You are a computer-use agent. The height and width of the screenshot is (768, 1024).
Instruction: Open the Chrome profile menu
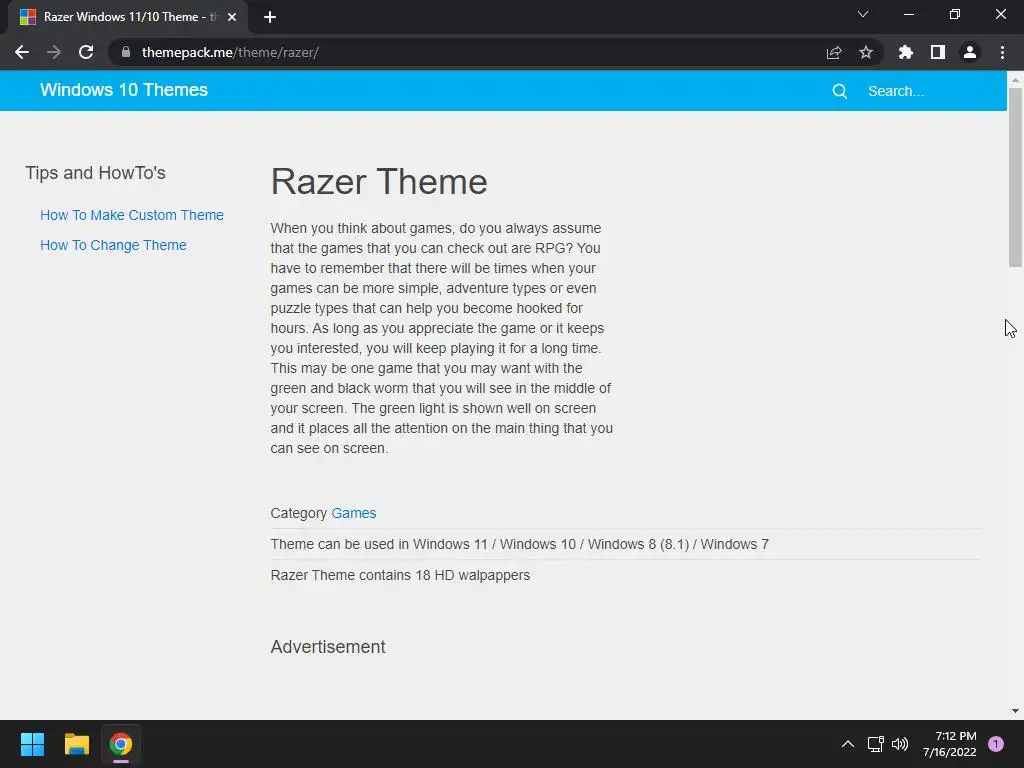point(970,52)
